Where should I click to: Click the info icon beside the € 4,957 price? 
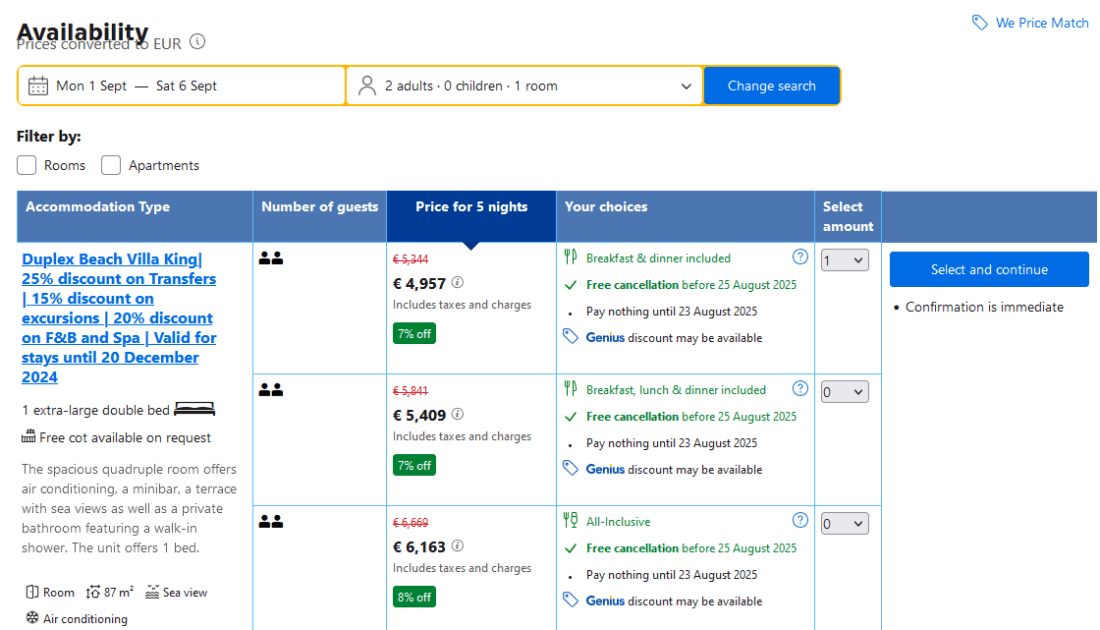(458, 283)
